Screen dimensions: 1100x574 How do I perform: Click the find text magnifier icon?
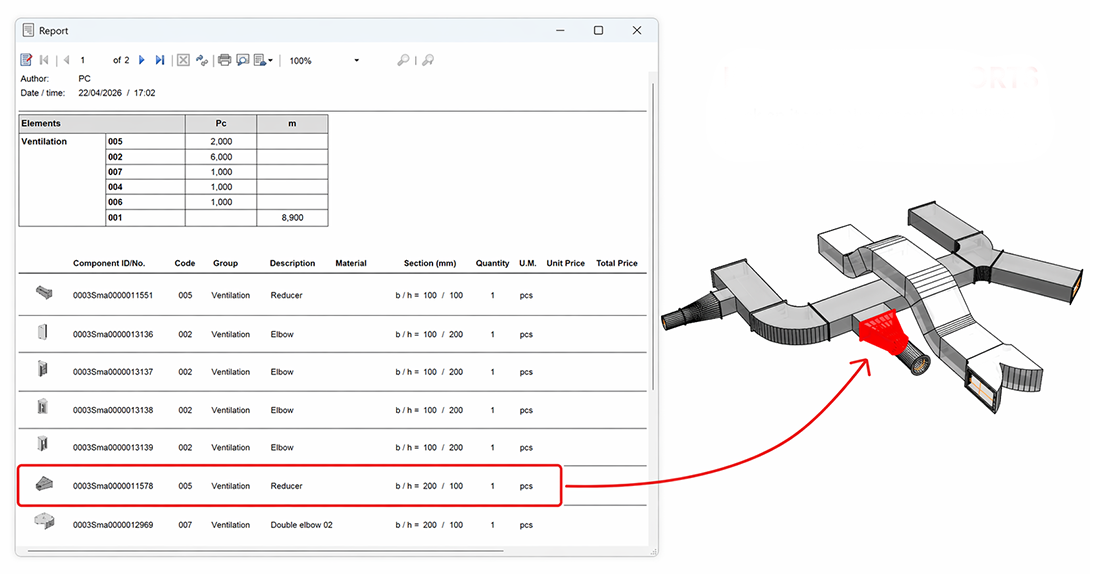pyautogui.click(x=403, y=60)
